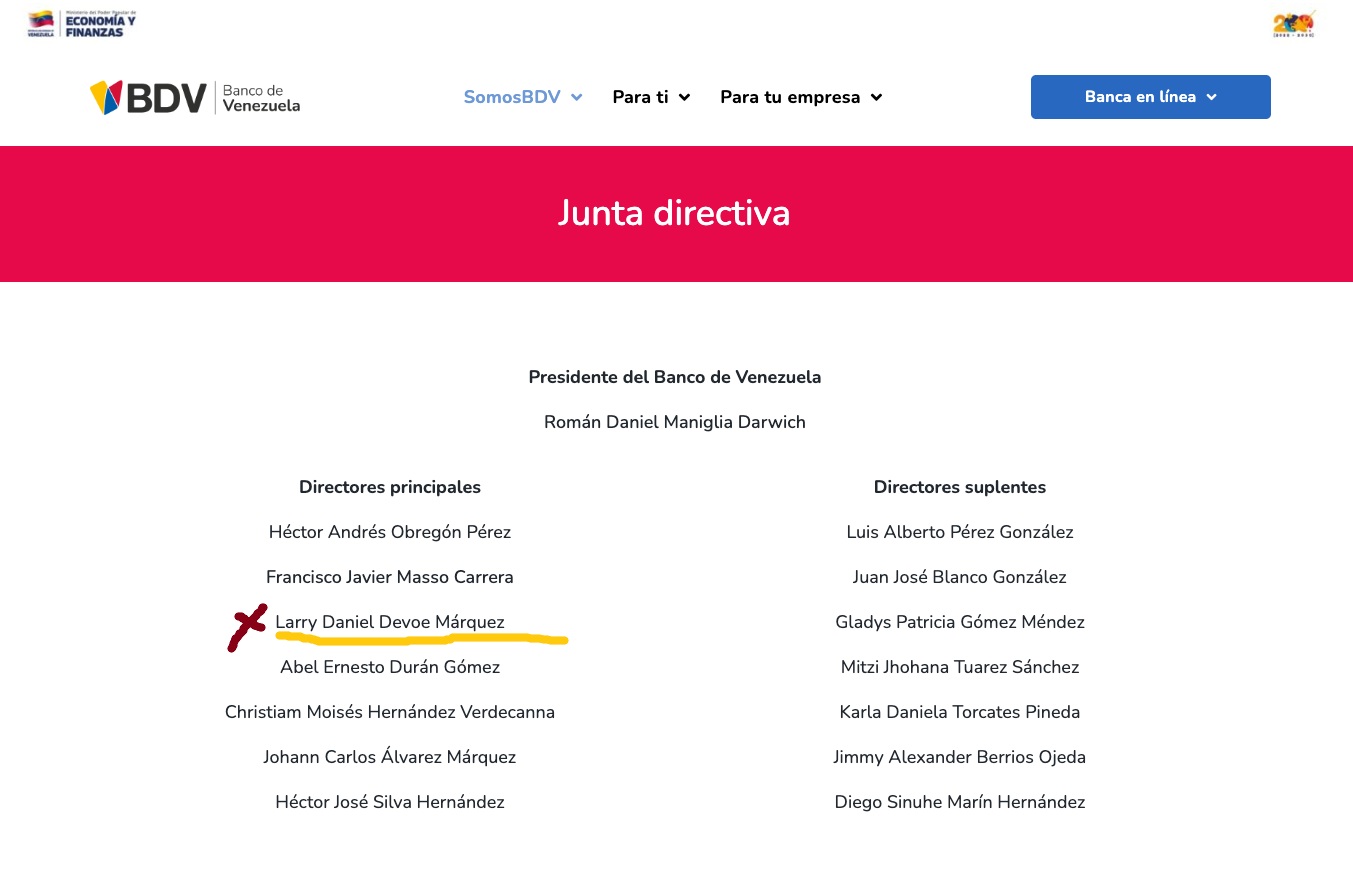Click the Directores principales heading
This screenshot has height=878, width=1353.
(390, 487)
